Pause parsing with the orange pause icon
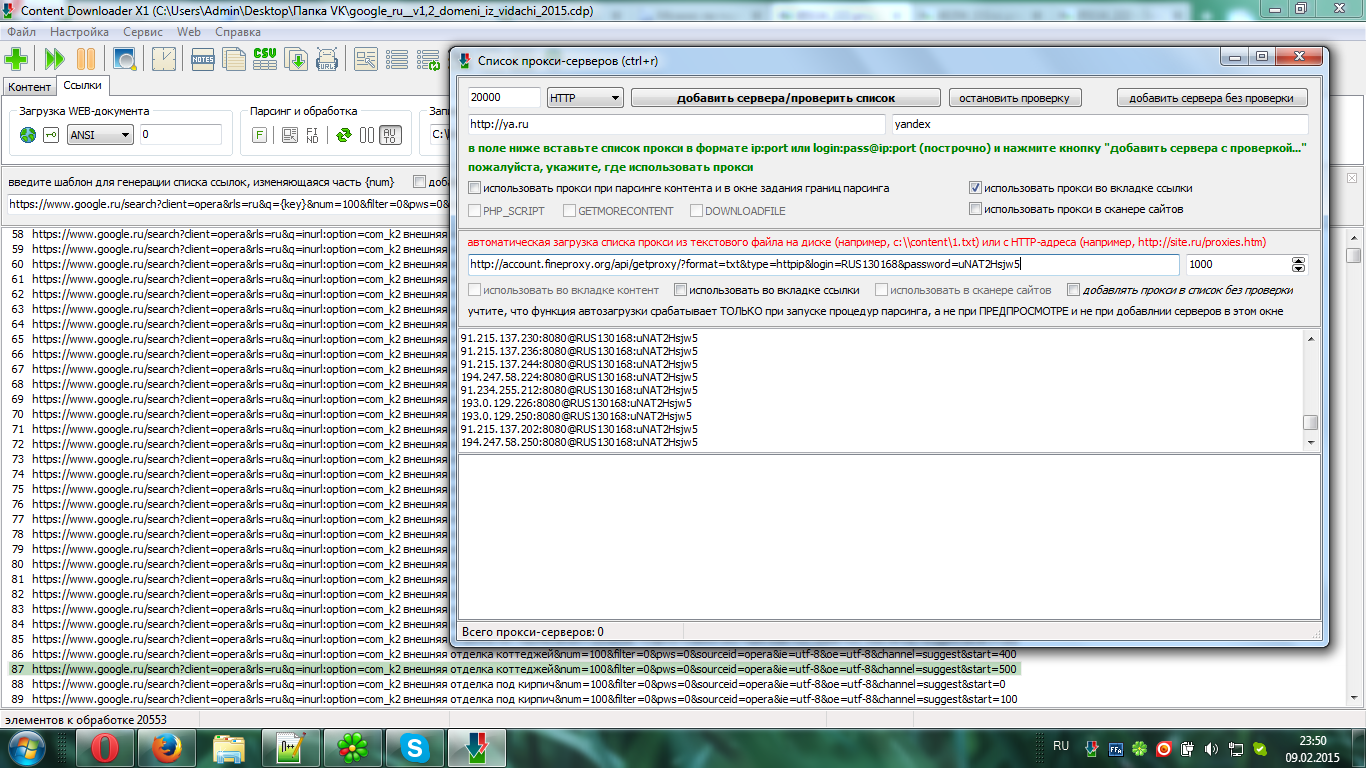The height and width of the screenshot is (768, 1366). pyautogui.click(x=86, y=59)
